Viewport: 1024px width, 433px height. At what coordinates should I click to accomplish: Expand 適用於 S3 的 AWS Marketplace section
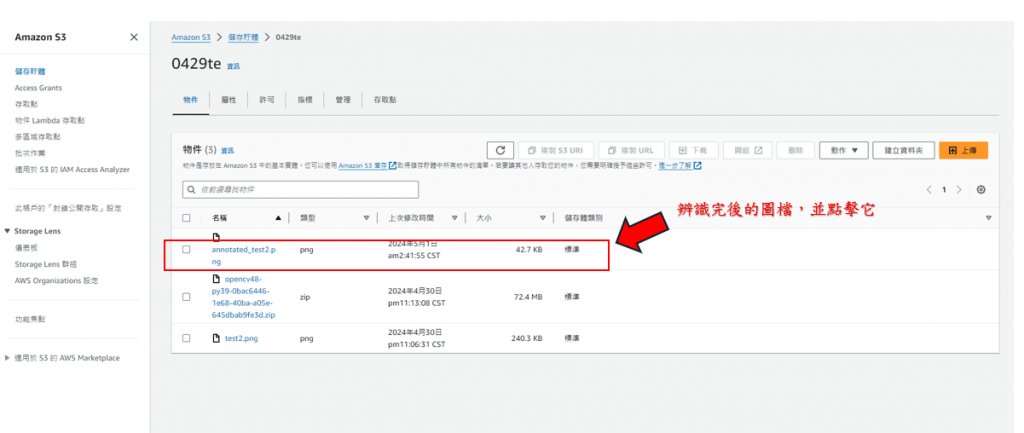[x=8, y=358]
